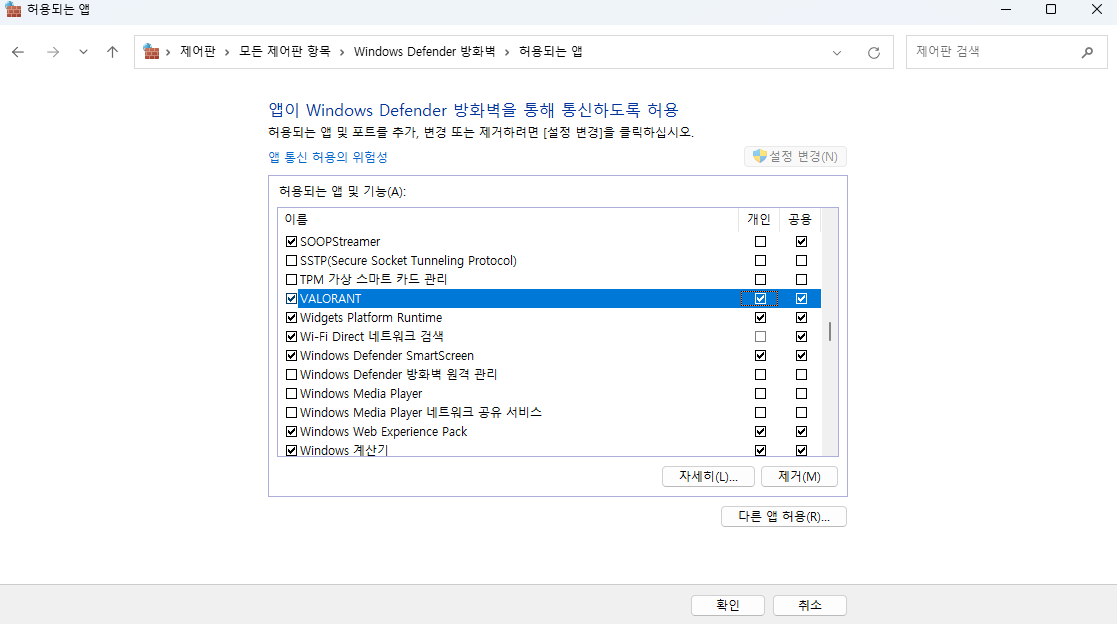Open the address bar history dropdown
1117x624 pixels.
click(837, 53)
